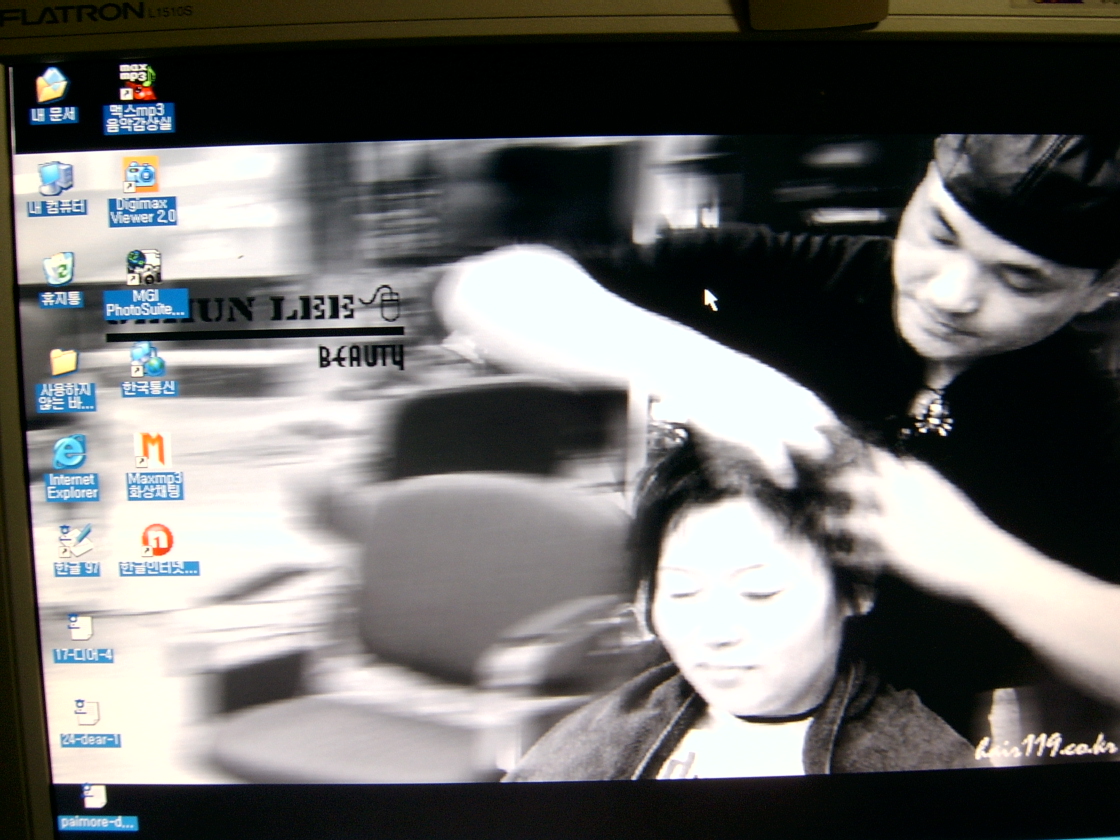1120x840 pixels.
Task: Select the 내 컴퓨터 desktop icon
Action: 56,179
